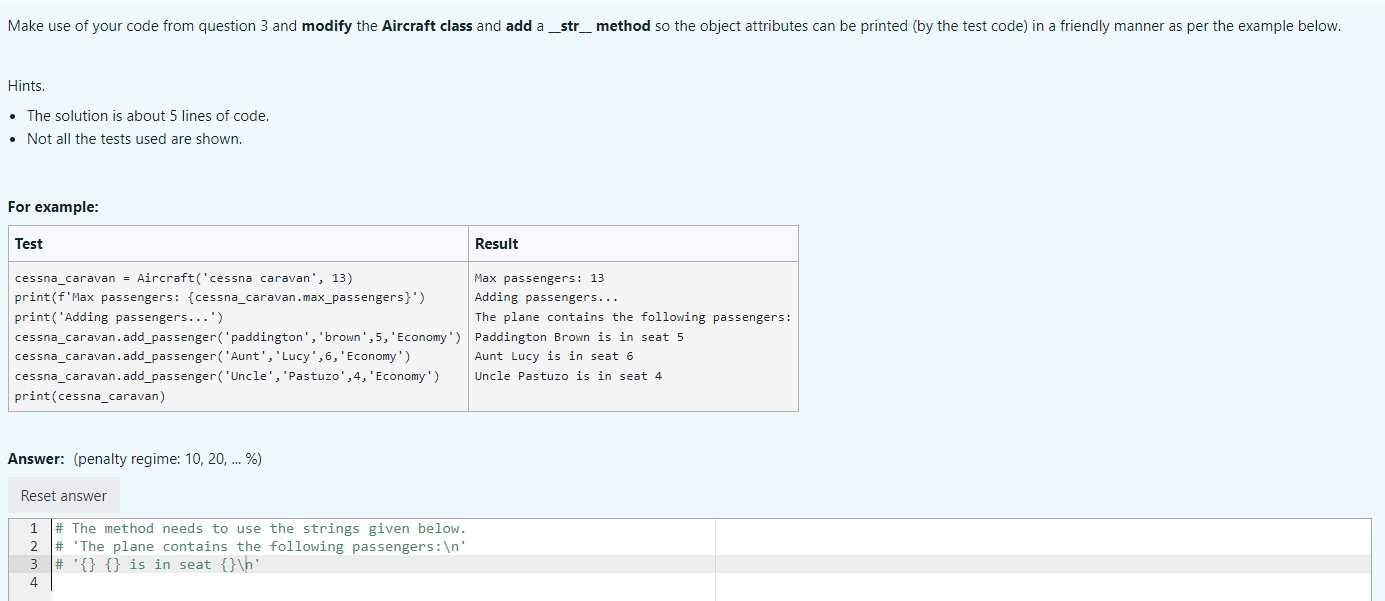The width and height of the screenshot is (1385, 601).
Task: Click line number 3 in the editor gutter
Action: pyautogui.click(x=33, y=564)
